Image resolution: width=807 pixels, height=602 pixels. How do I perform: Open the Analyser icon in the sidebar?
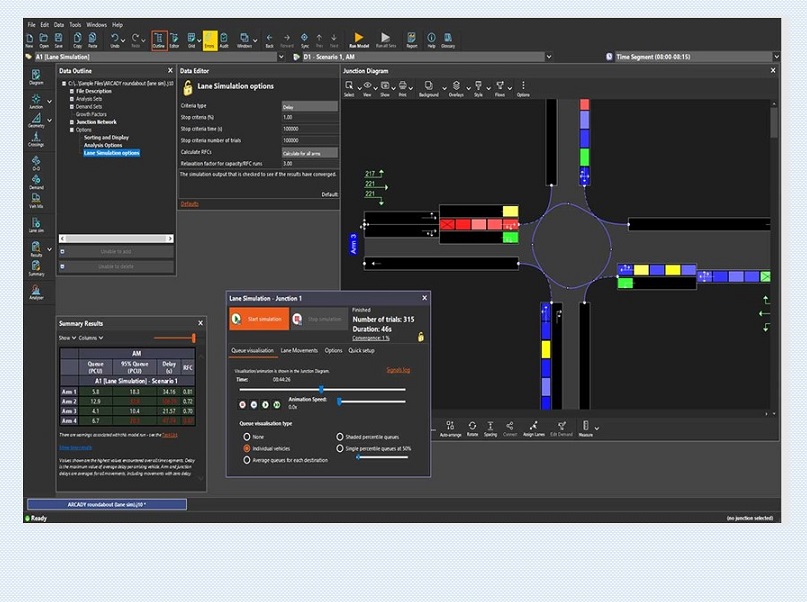pos(36,292)
